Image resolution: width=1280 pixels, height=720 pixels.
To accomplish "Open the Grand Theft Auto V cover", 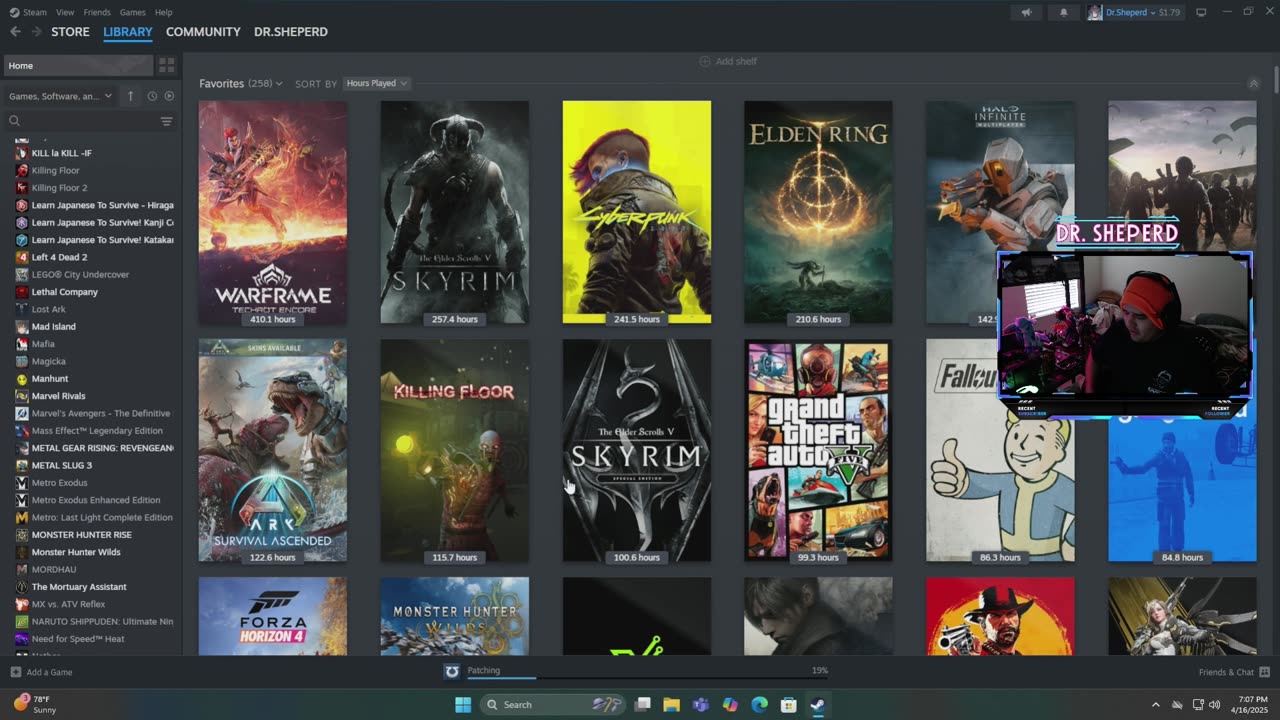I will pos(818,450).
